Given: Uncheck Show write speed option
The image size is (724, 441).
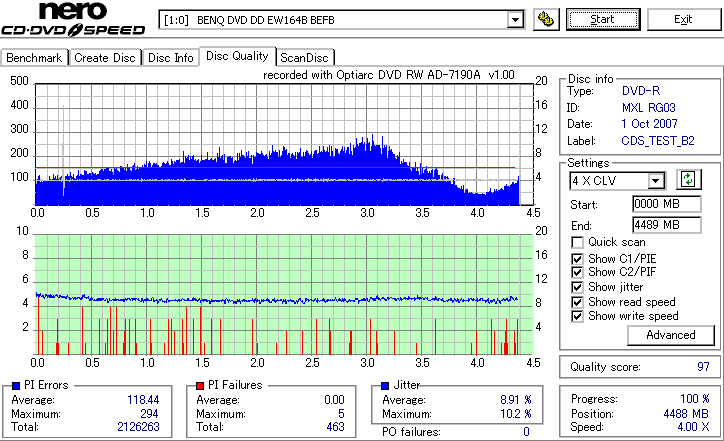Looking at the screenshot, I should pyautogui.click(x=577, y=316).
